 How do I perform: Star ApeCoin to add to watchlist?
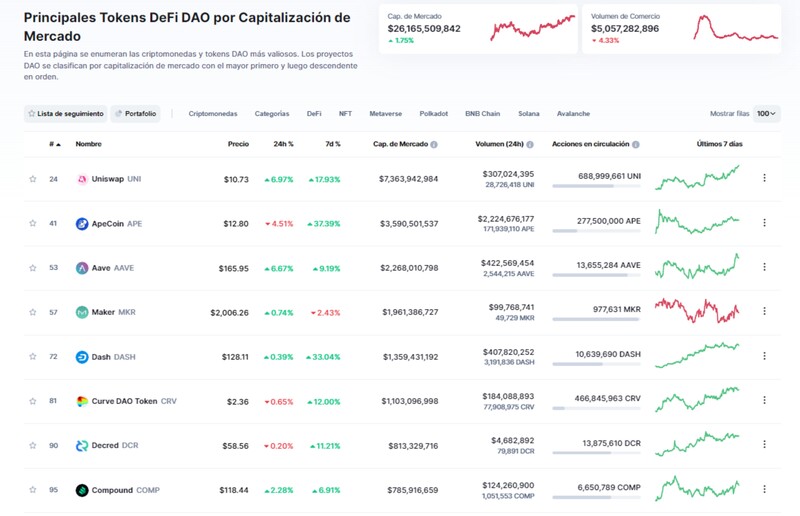[x=33, y=223]
